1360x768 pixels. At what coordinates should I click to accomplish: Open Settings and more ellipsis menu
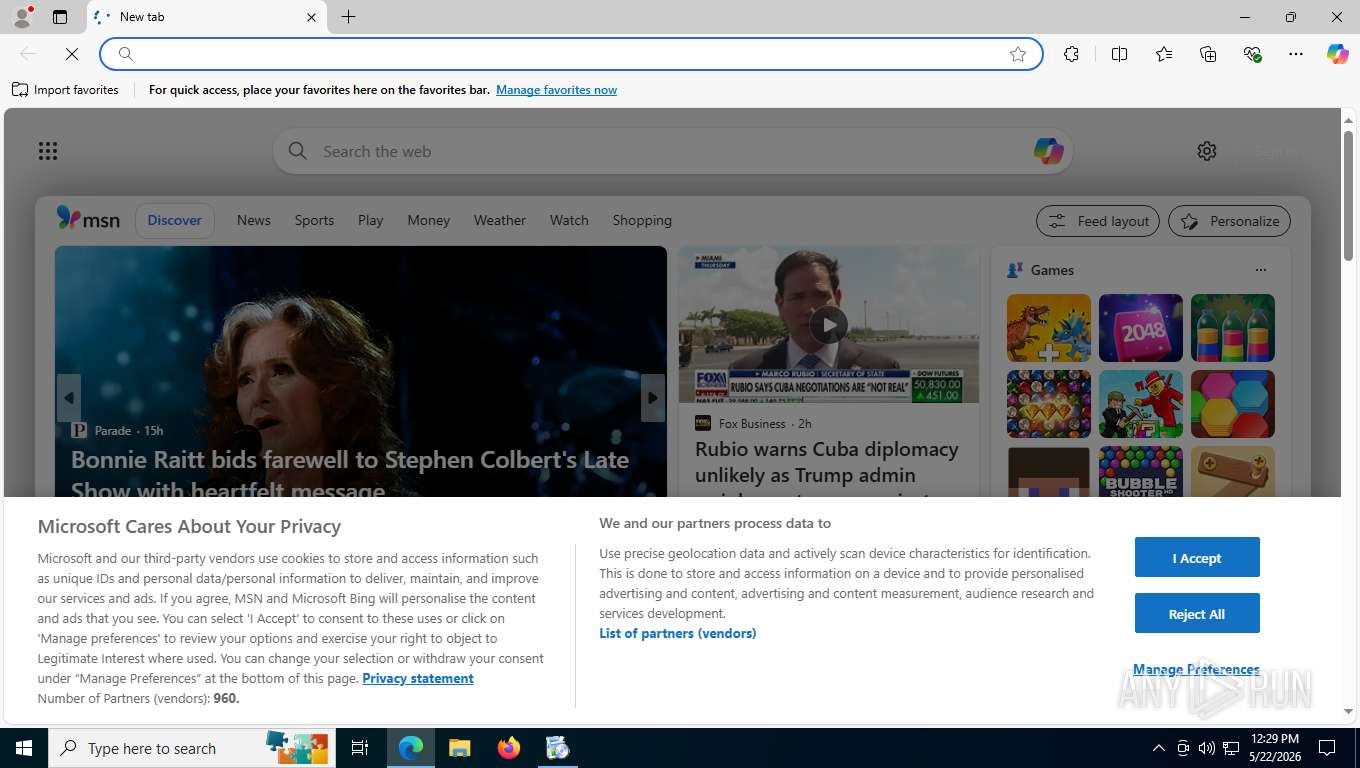[1296, 54]
